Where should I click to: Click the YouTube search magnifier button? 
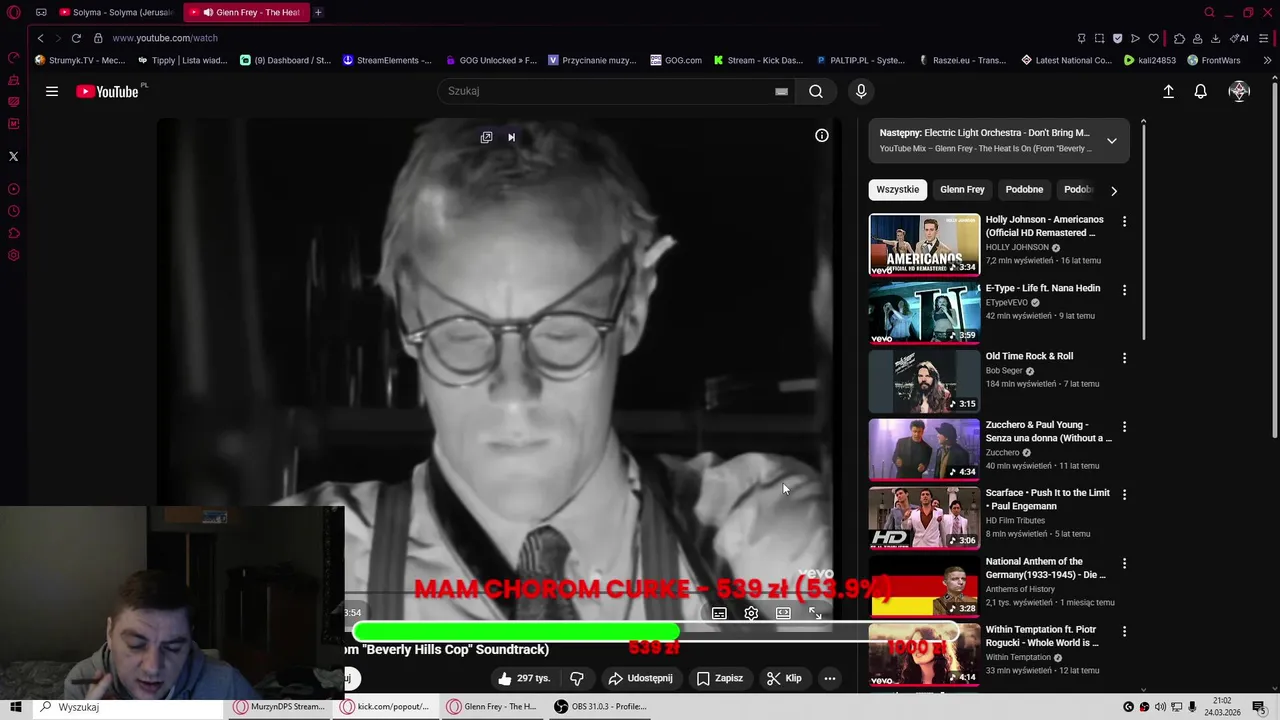[x=816, y=91]
